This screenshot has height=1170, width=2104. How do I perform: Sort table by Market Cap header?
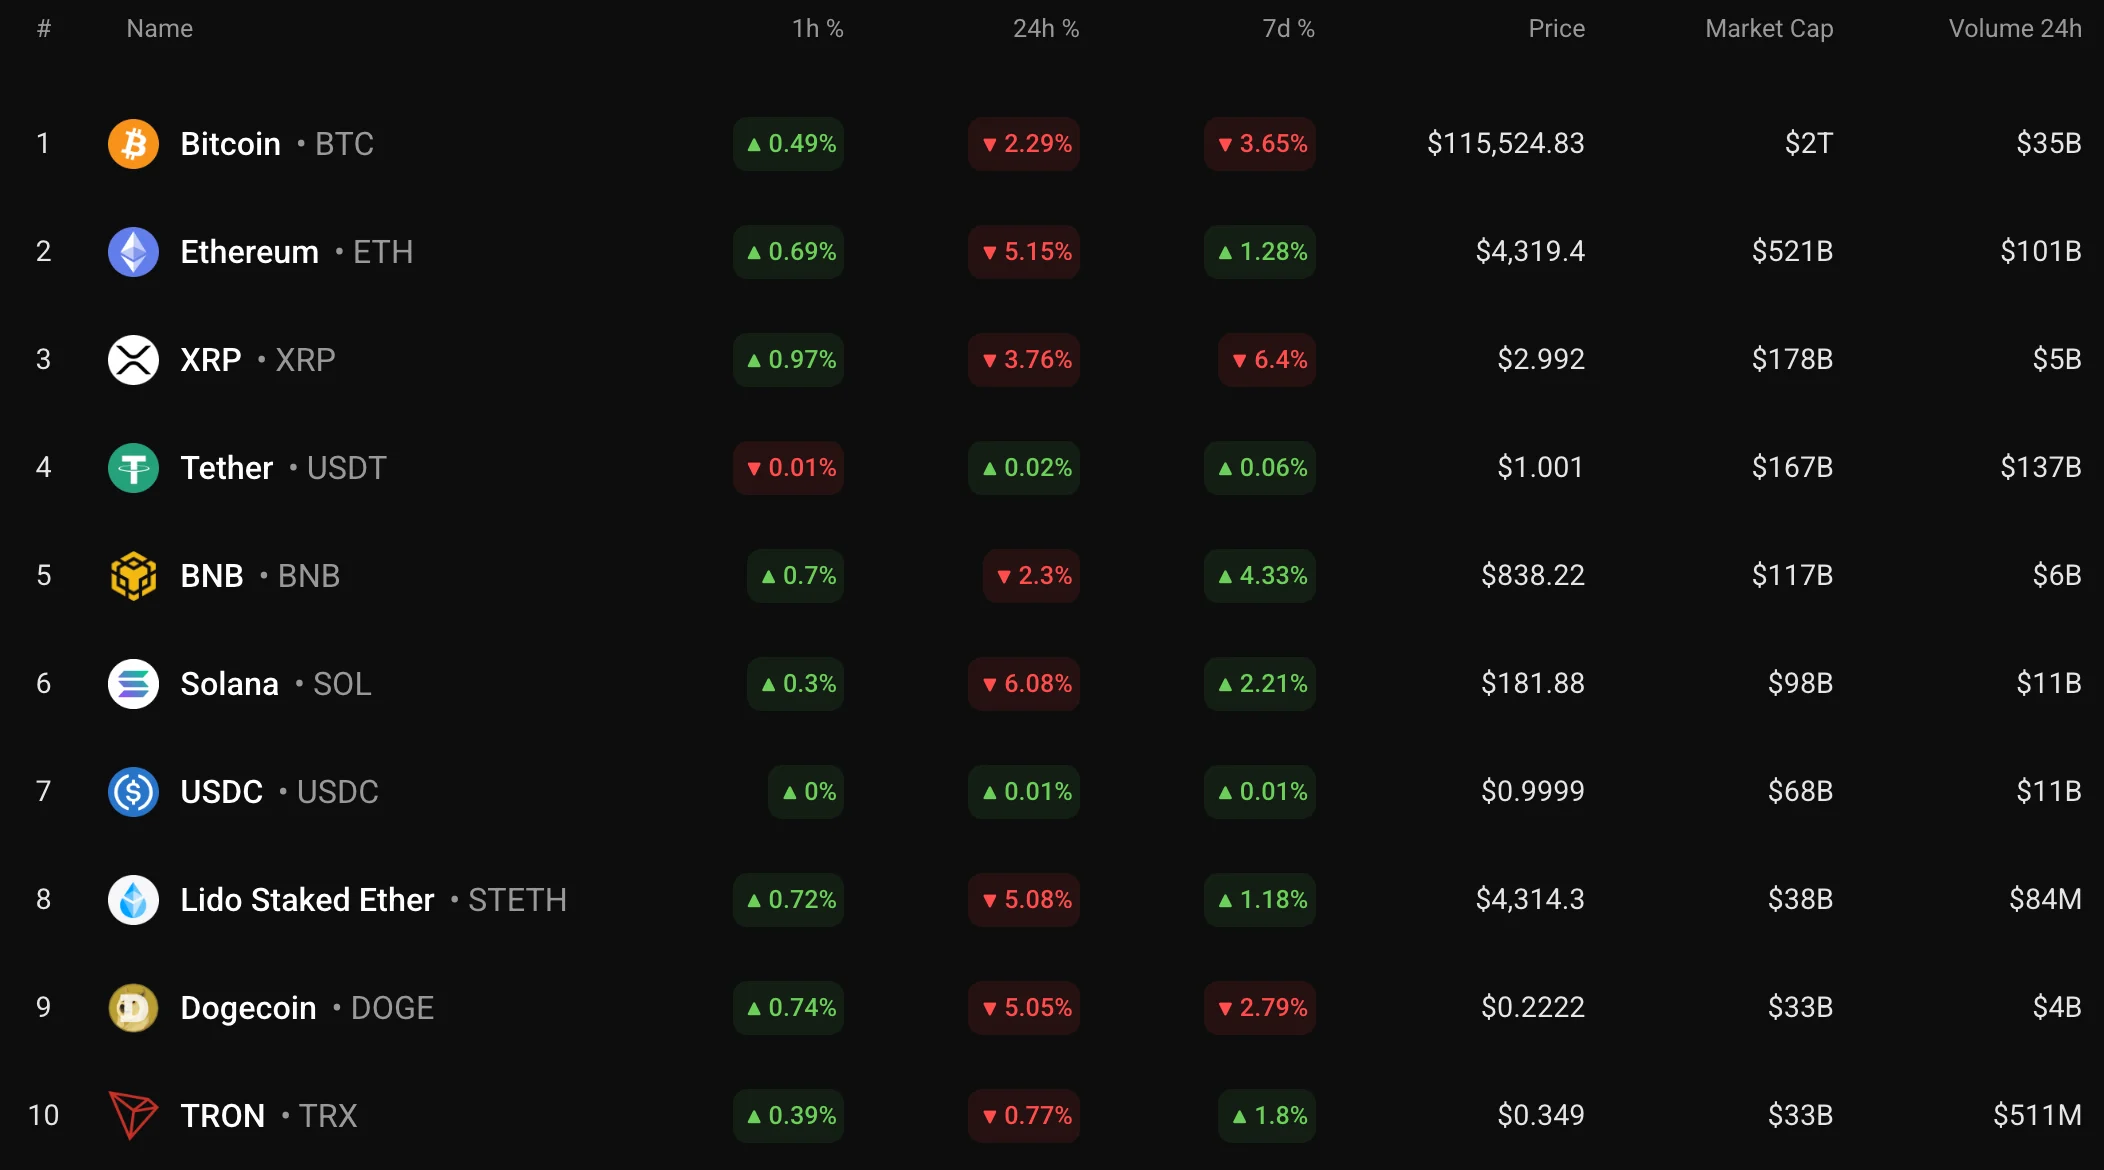pos(1768,29)
